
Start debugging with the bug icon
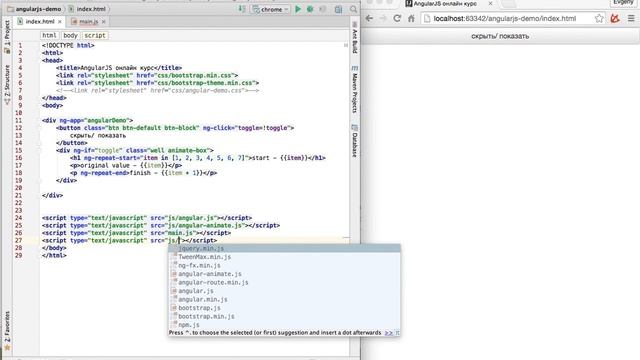tap(310, 9)
